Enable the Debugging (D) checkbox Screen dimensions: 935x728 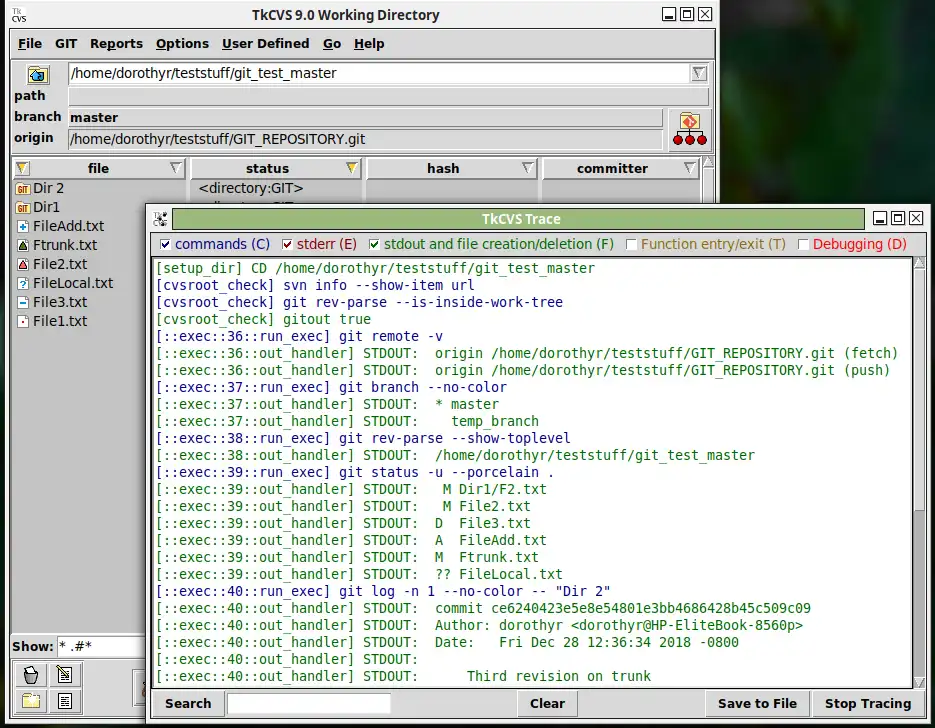tap(803, 244)
